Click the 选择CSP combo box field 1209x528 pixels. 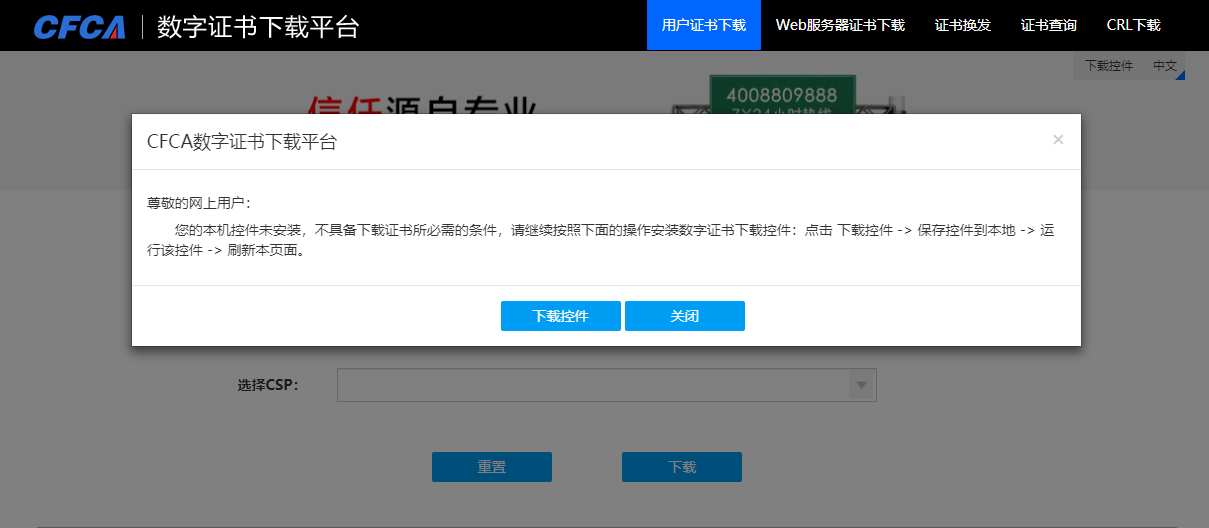click(607, 385)
